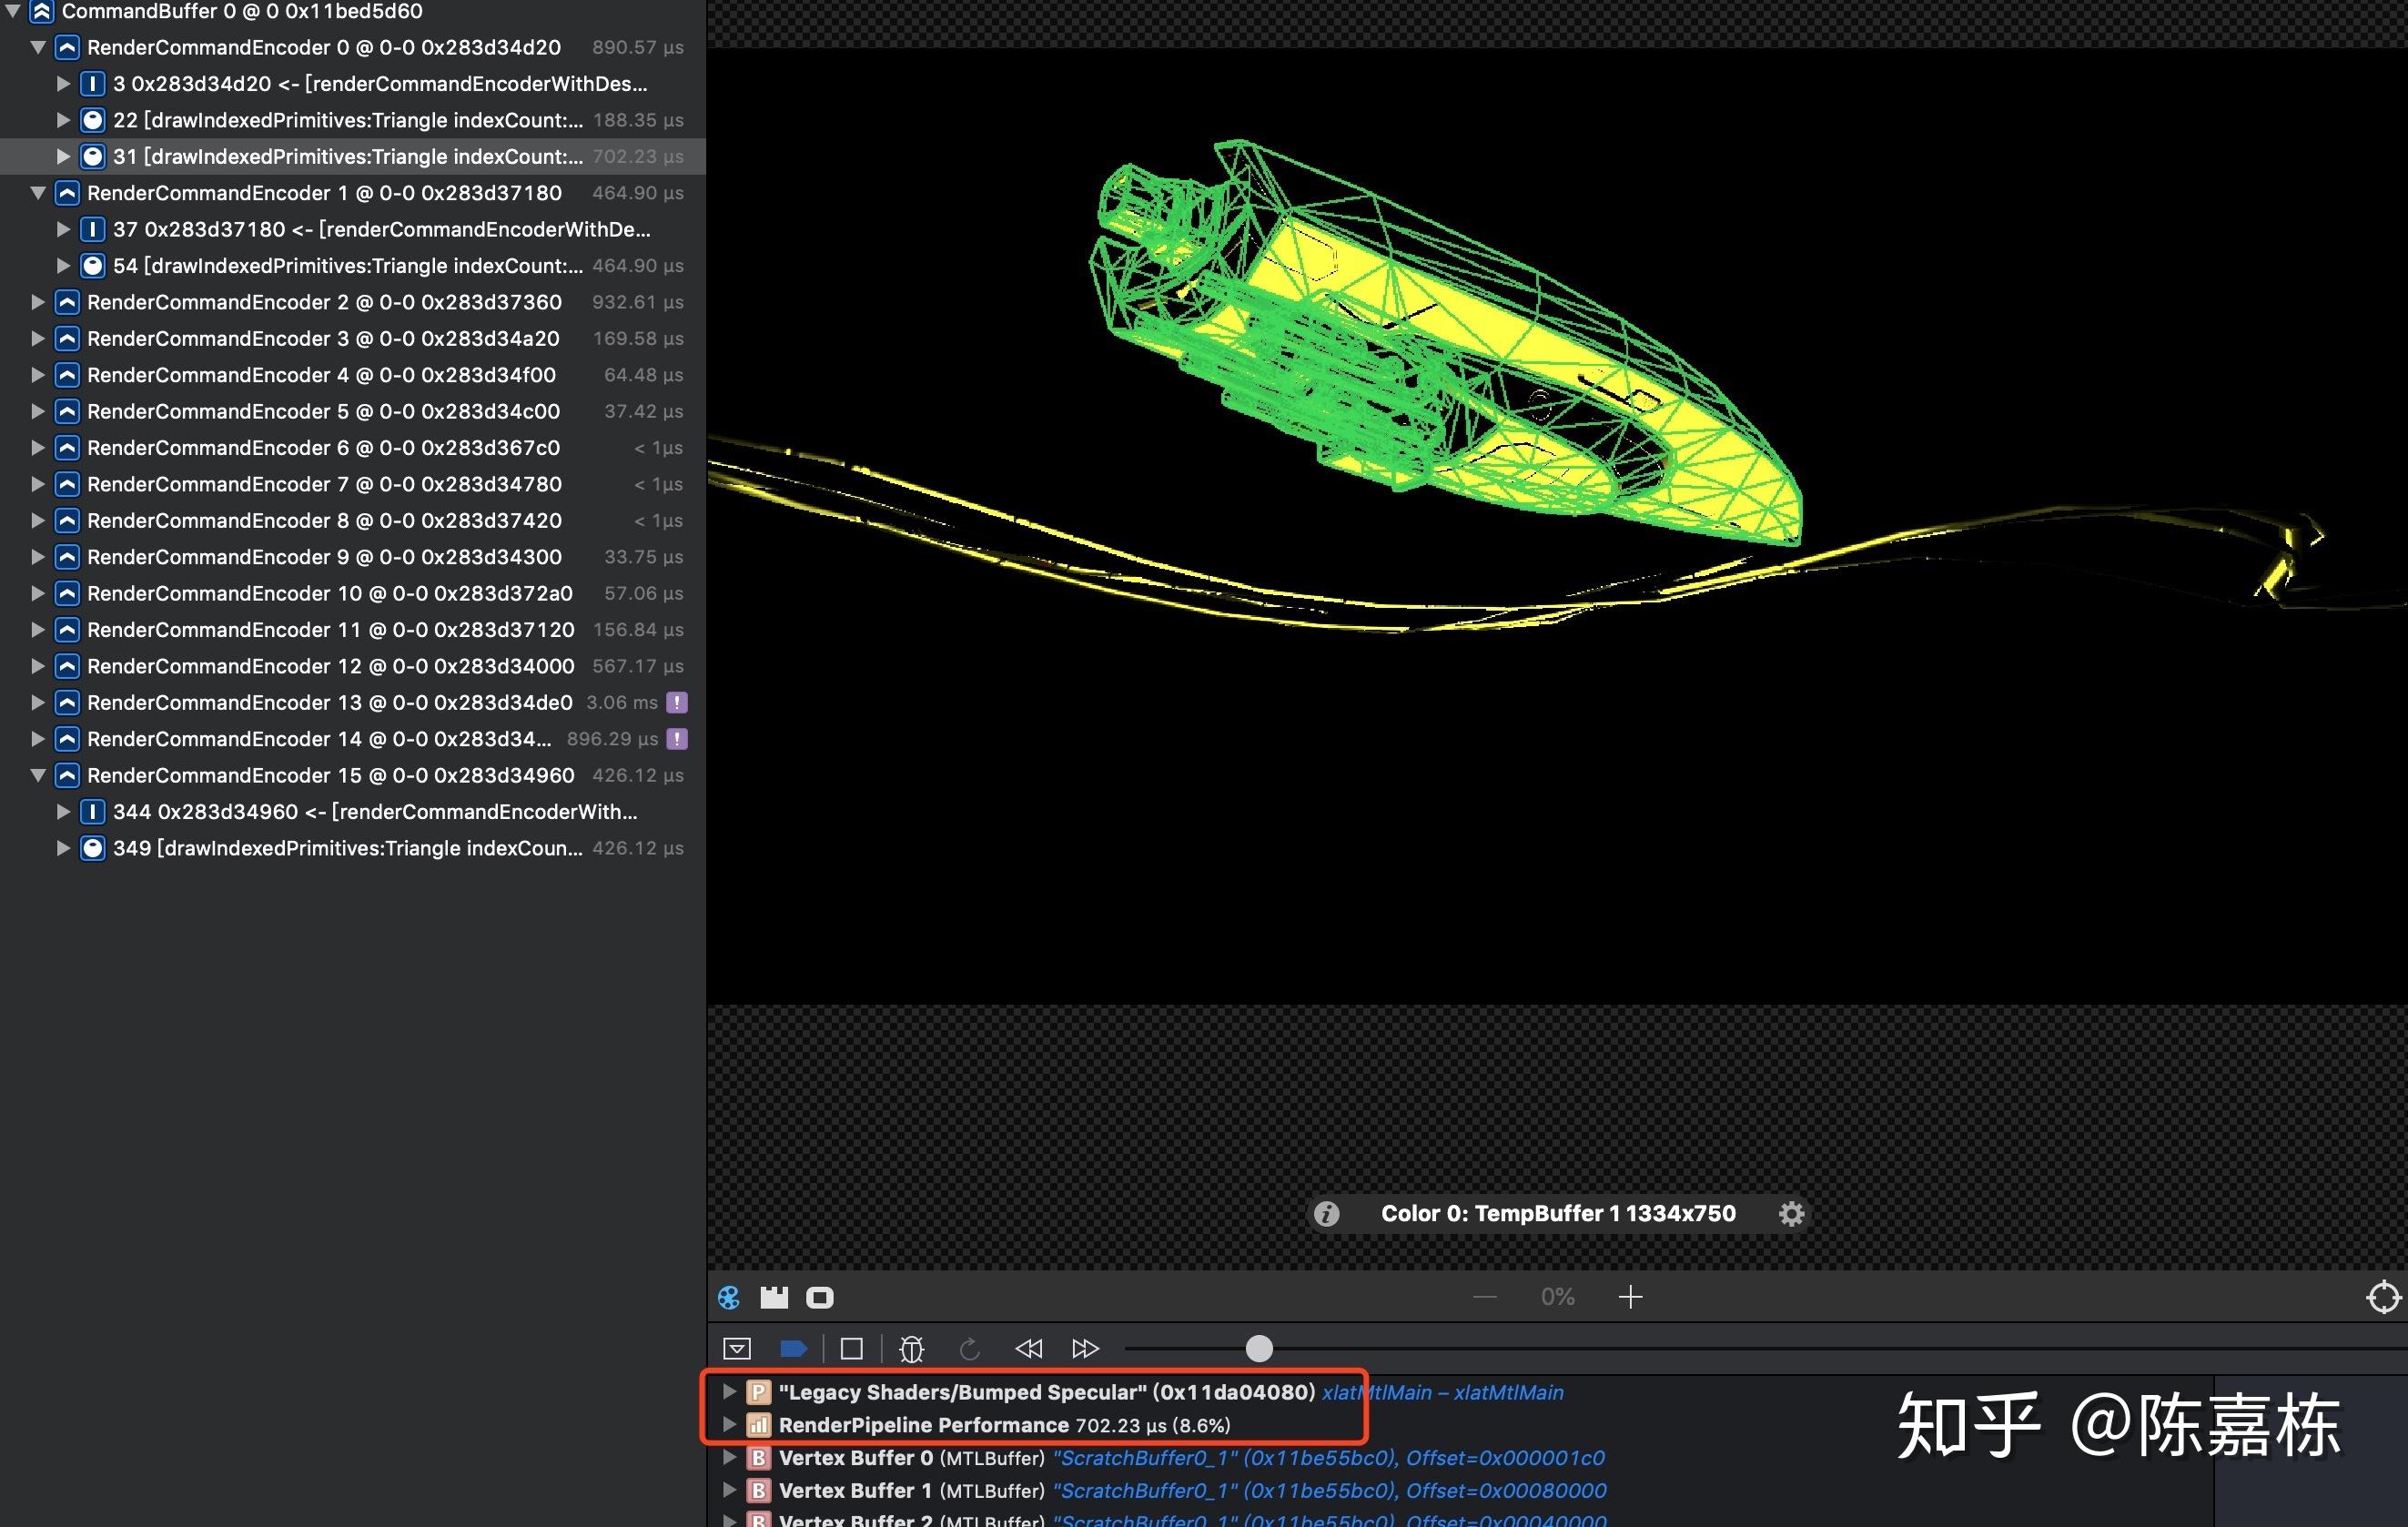Stop the GPU frame capture
Image resolution: width=2408 pixels, height=1527 pixels.
(852, 1349)
